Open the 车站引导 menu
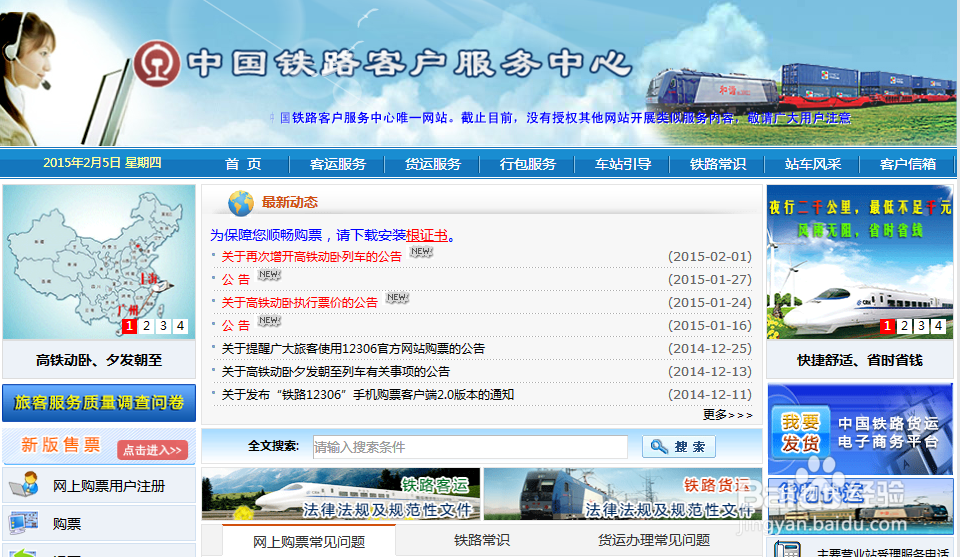The height and width of the screenshot is (557, 960). click(x=623, y=164)
